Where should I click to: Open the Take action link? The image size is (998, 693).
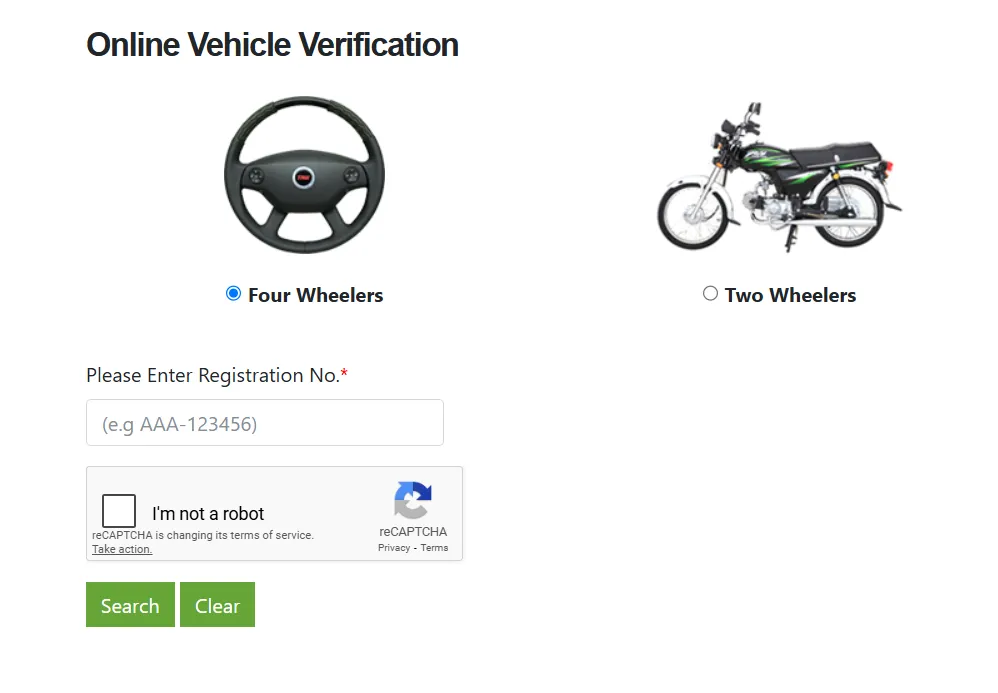tap(122, 549)
